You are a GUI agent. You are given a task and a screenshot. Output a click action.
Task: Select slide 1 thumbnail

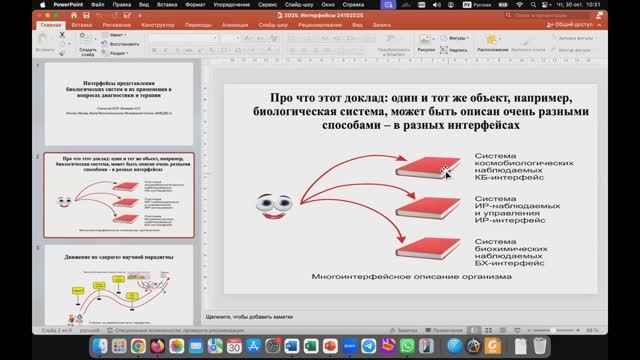119,104
